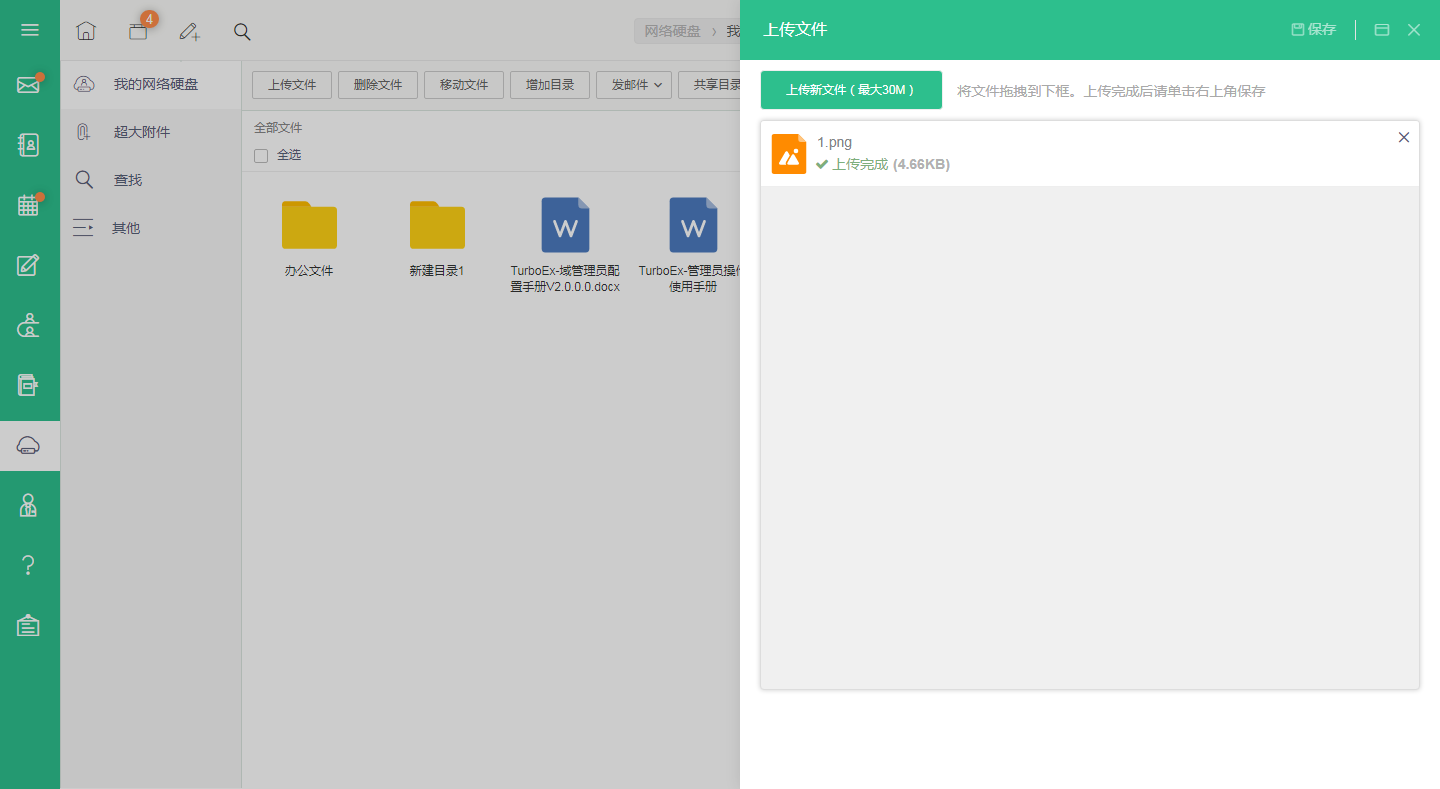Click 网络硬盘 in the breadcrumb
1440x789 pixels.
pyautogui.click(x=673, y=31)
